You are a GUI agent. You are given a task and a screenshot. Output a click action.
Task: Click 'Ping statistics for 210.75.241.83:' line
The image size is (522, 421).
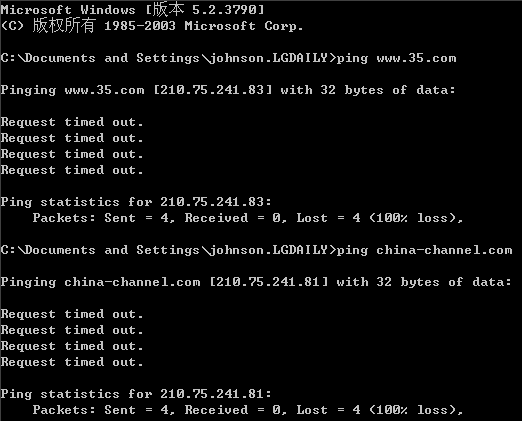pos(136,202)
